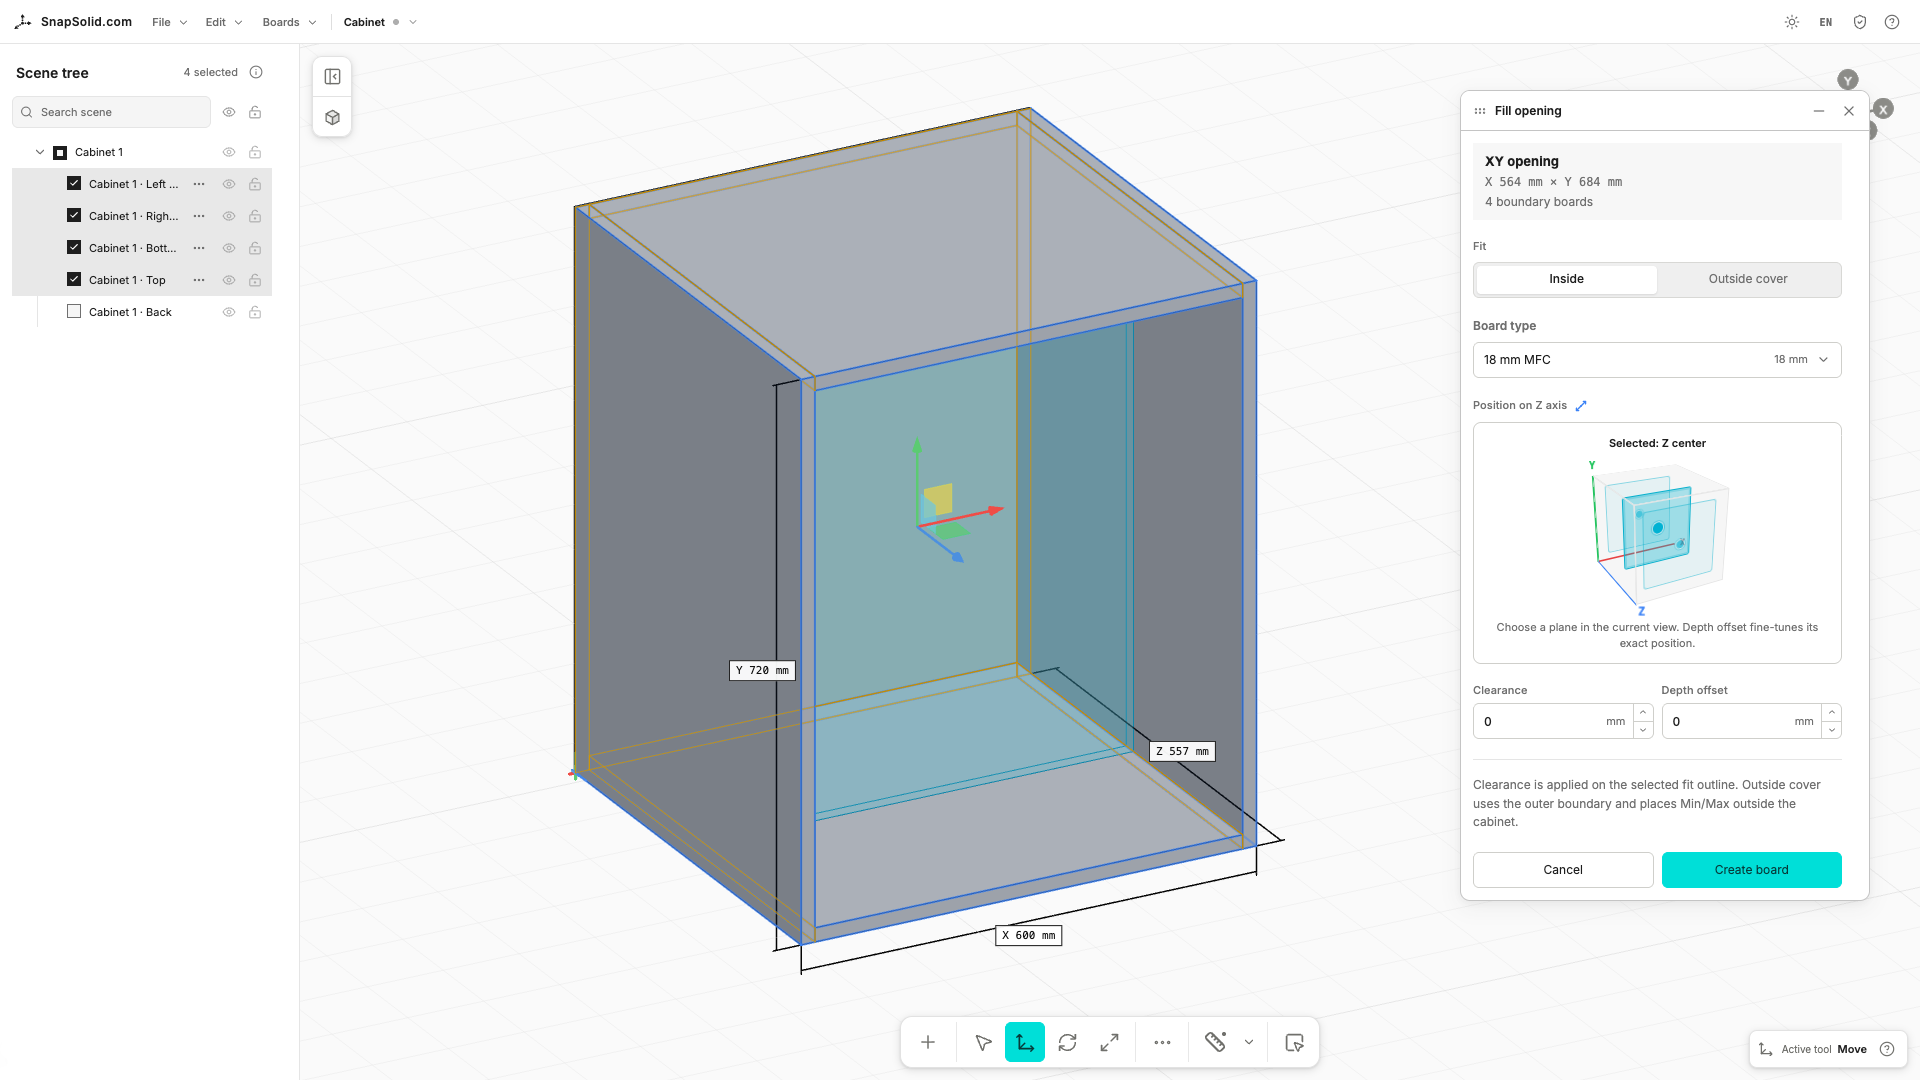Screen dimensions: 1920x1080
Task: Open the Boards menu
Action: 289,22
